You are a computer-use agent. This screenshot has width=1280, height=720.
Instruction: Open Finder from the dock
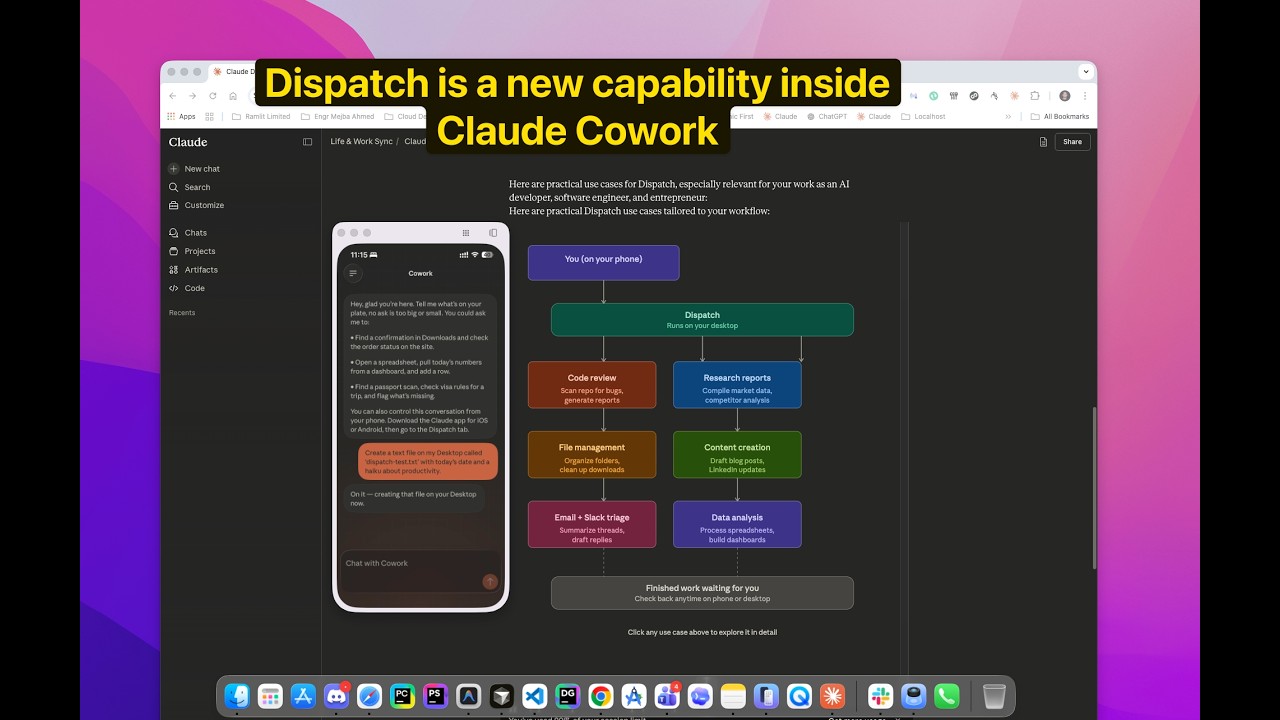pos(237,696)
